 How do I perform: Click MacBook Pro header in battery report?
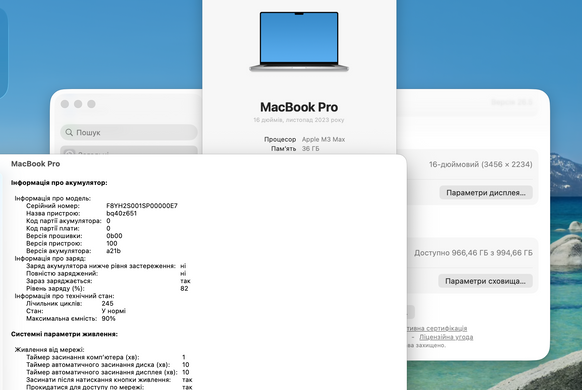point(35,164)
